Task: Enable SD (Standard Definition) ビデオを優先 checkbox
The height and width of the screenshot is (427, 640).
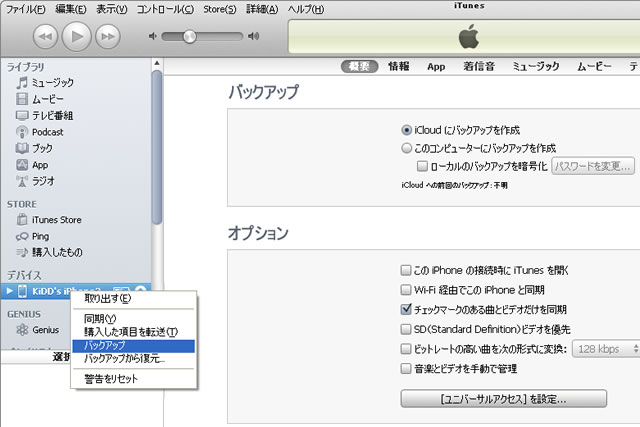Action: (x=405, y=329)
